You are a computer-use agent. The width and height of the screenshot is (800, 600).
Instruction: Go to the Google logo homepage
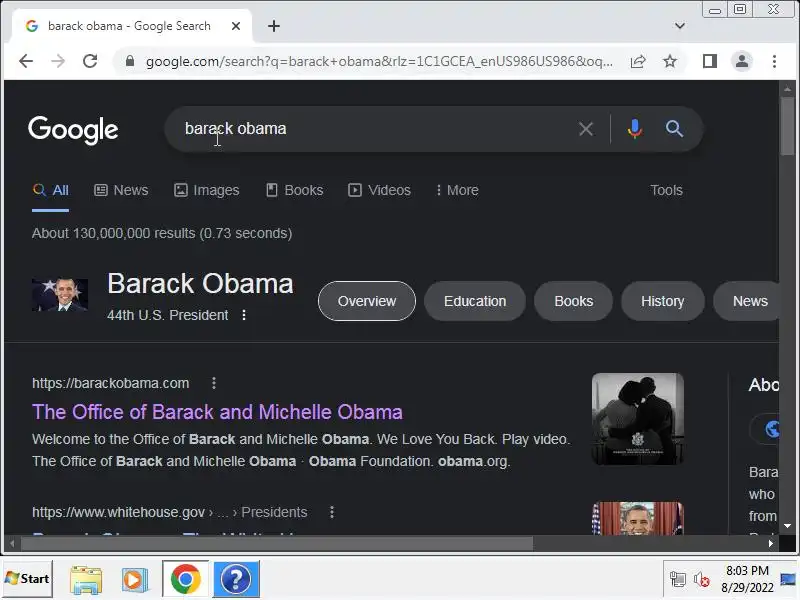[x=73, y=130]
